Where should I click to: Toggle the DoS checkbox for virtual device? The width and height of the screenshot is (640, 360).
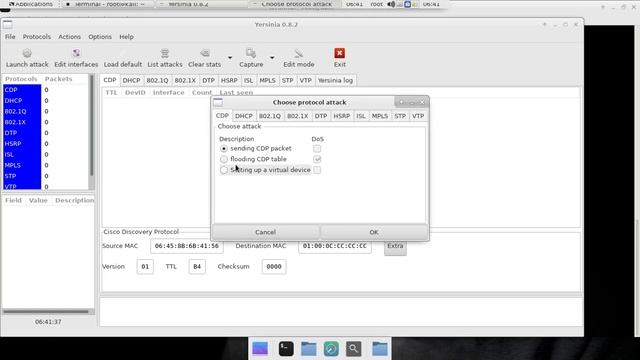pos(317,170)
